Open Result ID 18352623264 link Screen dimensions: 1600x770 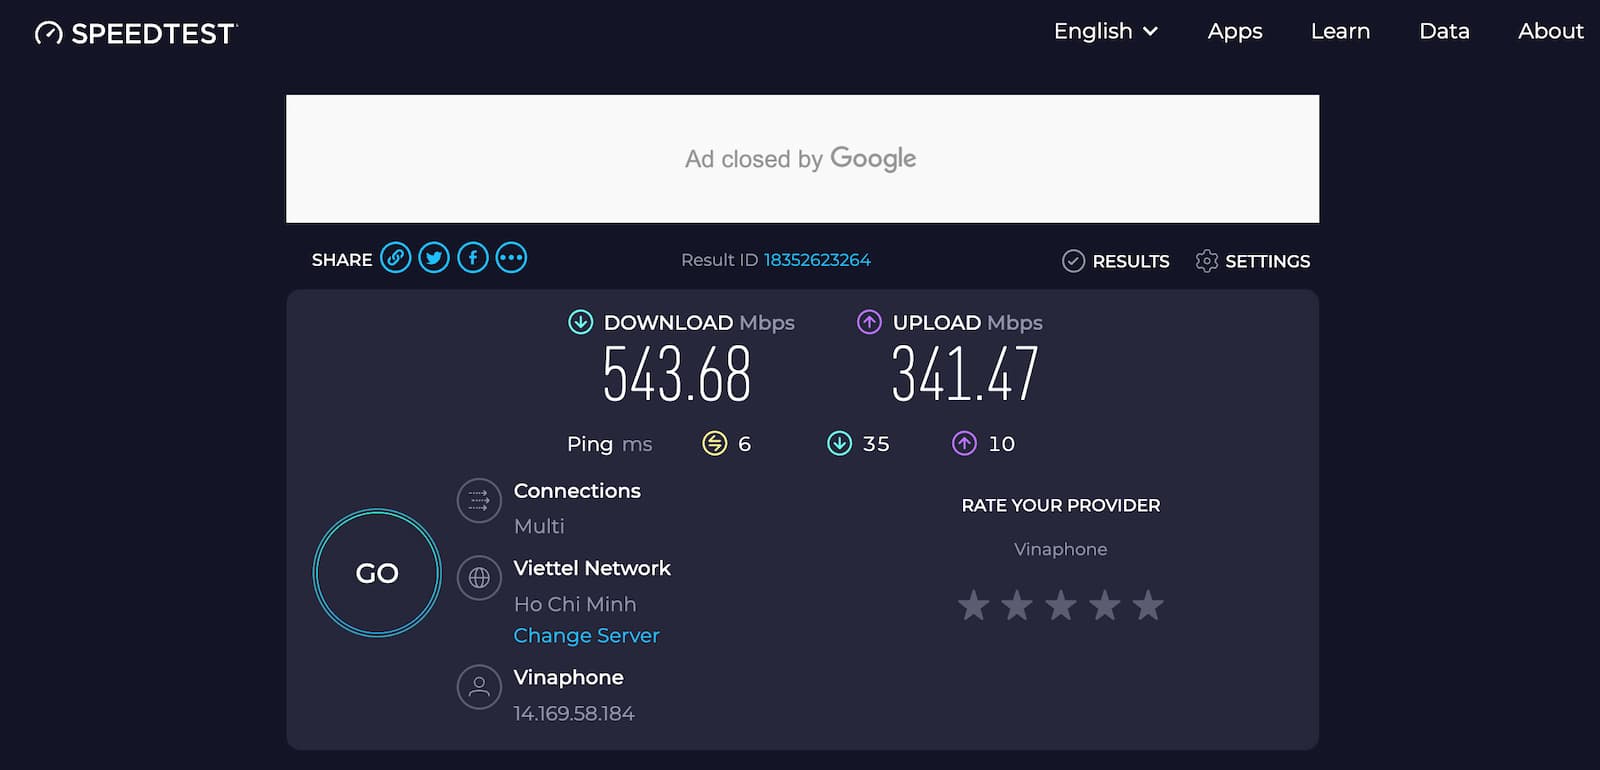[817, 260]
